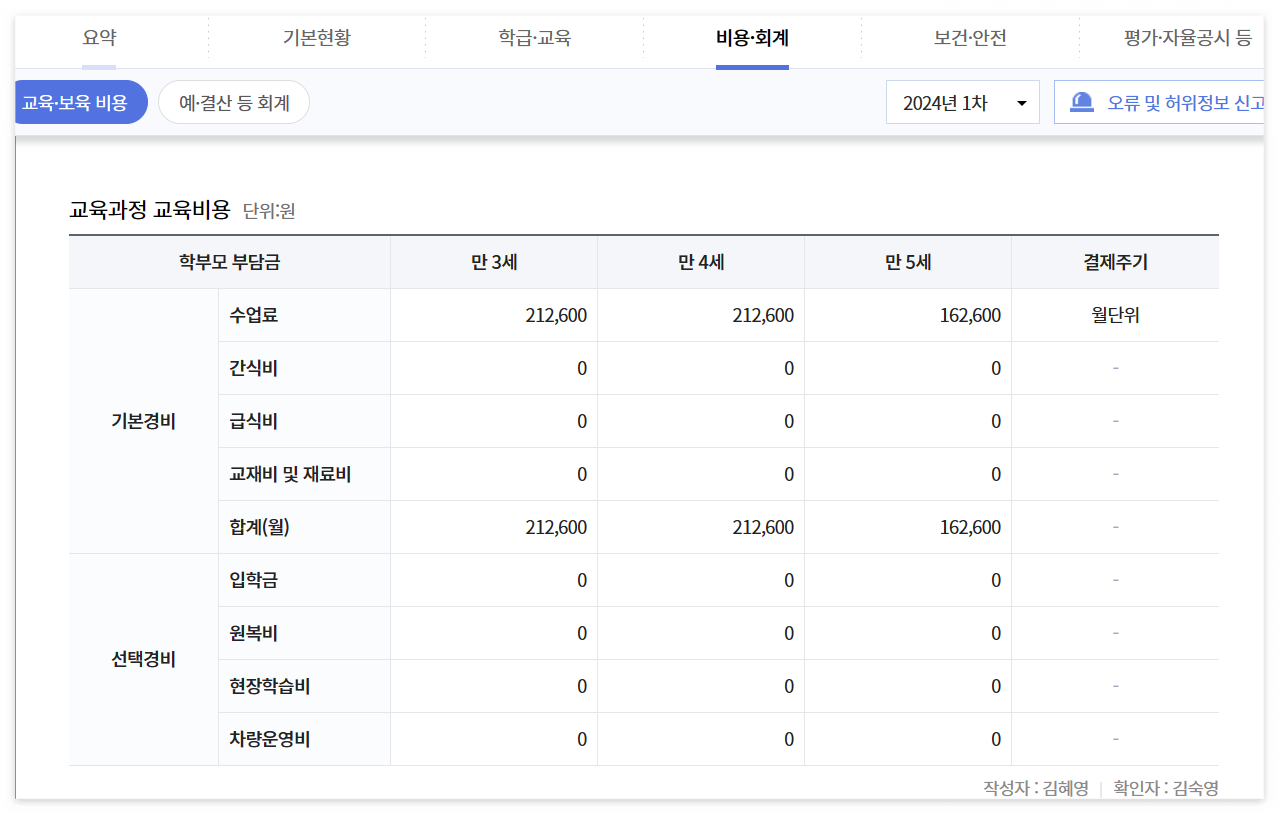Select the 선택경비 category cell
The image size is (1279, 814).
click(143, 659)
